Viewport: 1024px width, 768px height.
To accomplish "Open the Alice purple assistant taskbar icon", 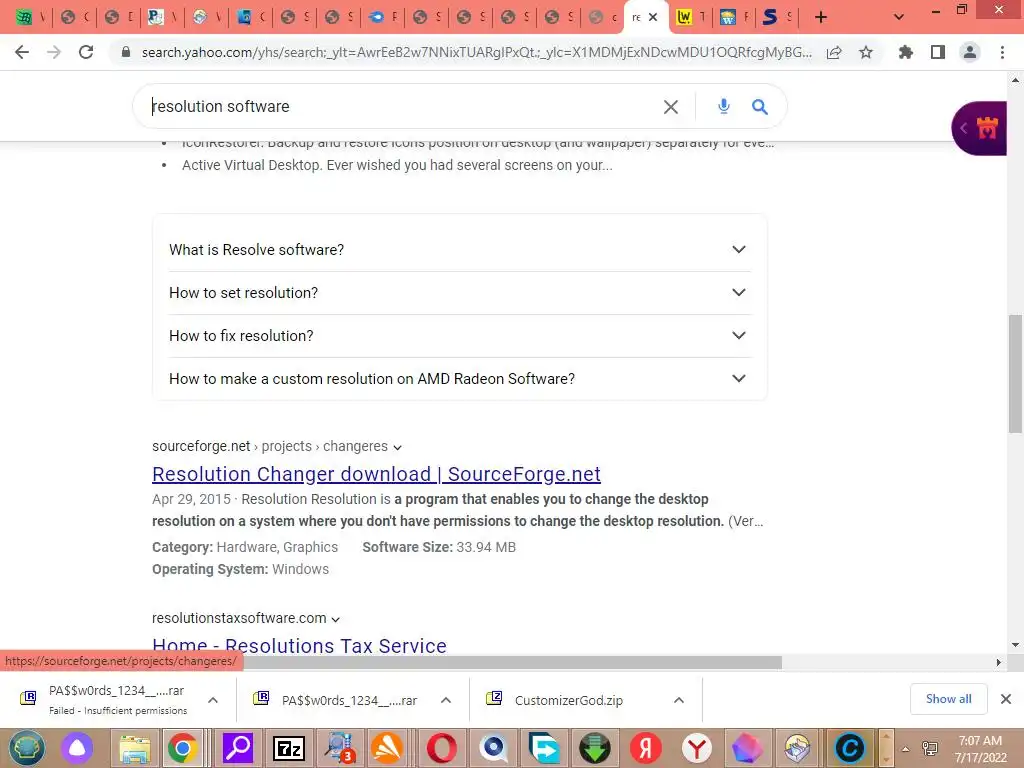I will [x=77, y=748].
